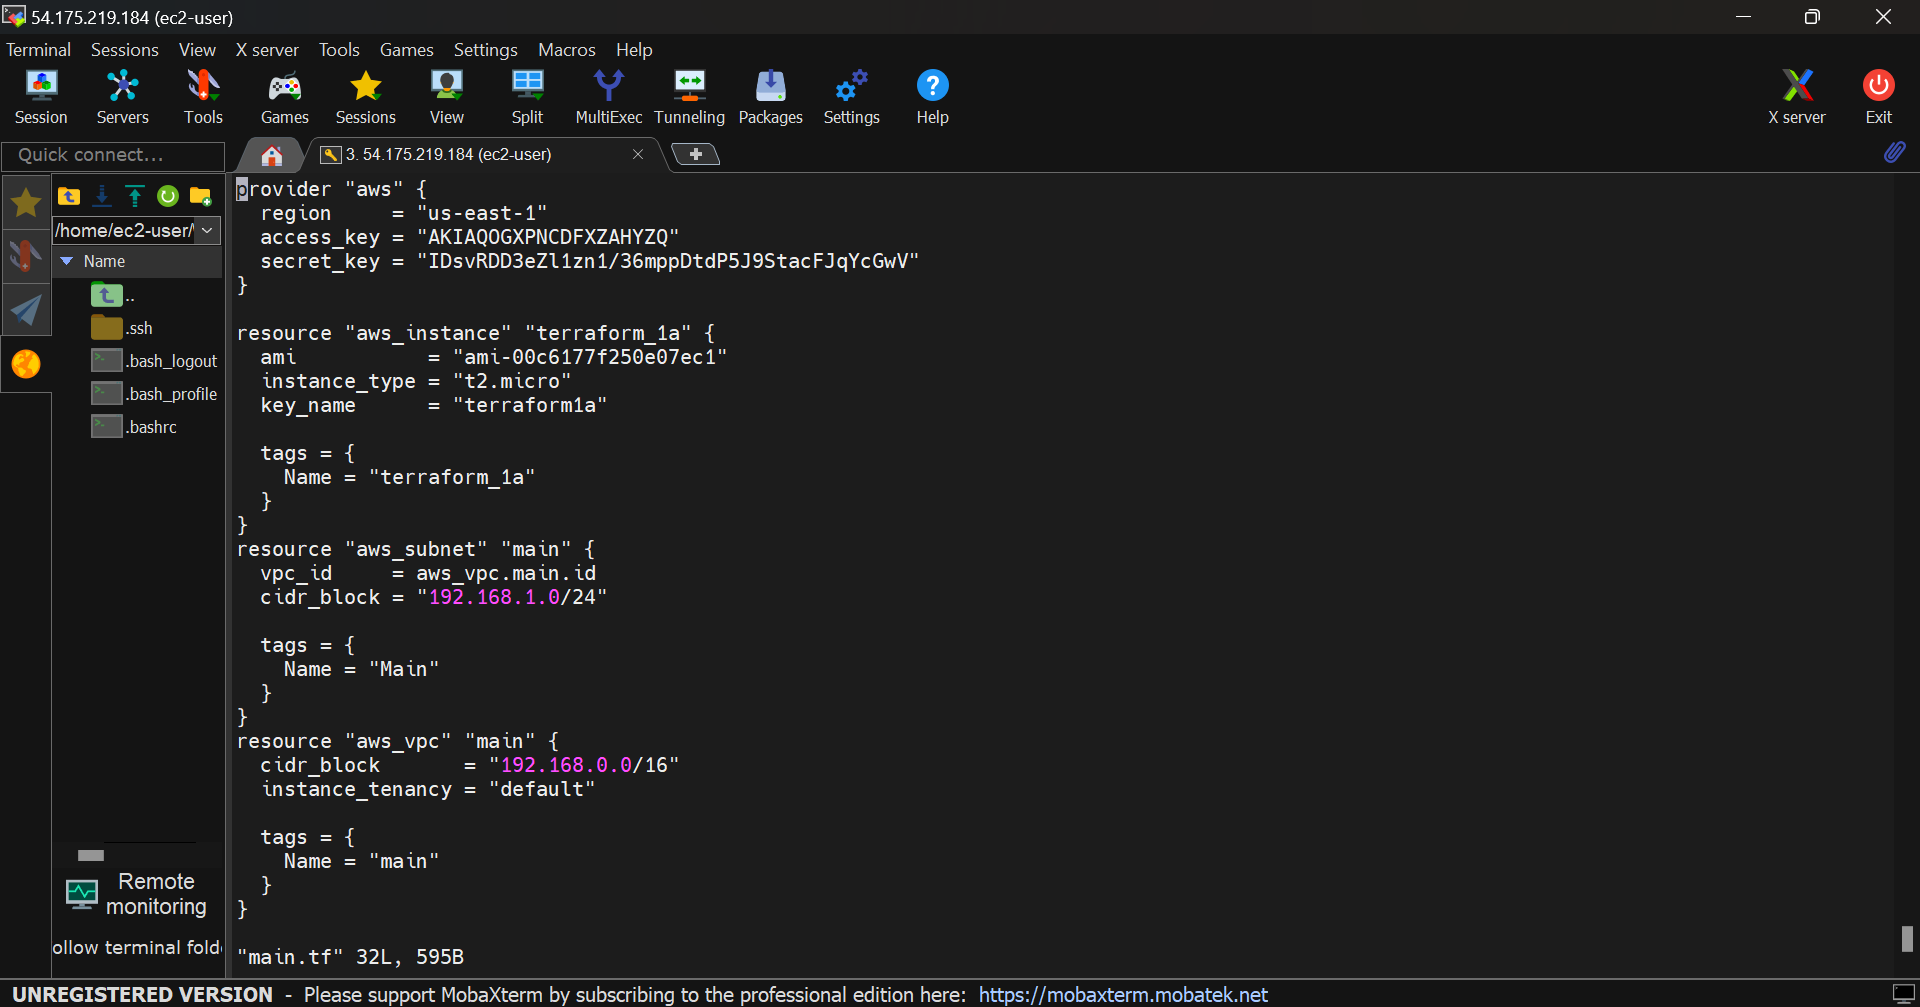Upload a file in the SFTP panel
The image size is (1920, 1007).
tap(134, 196)
